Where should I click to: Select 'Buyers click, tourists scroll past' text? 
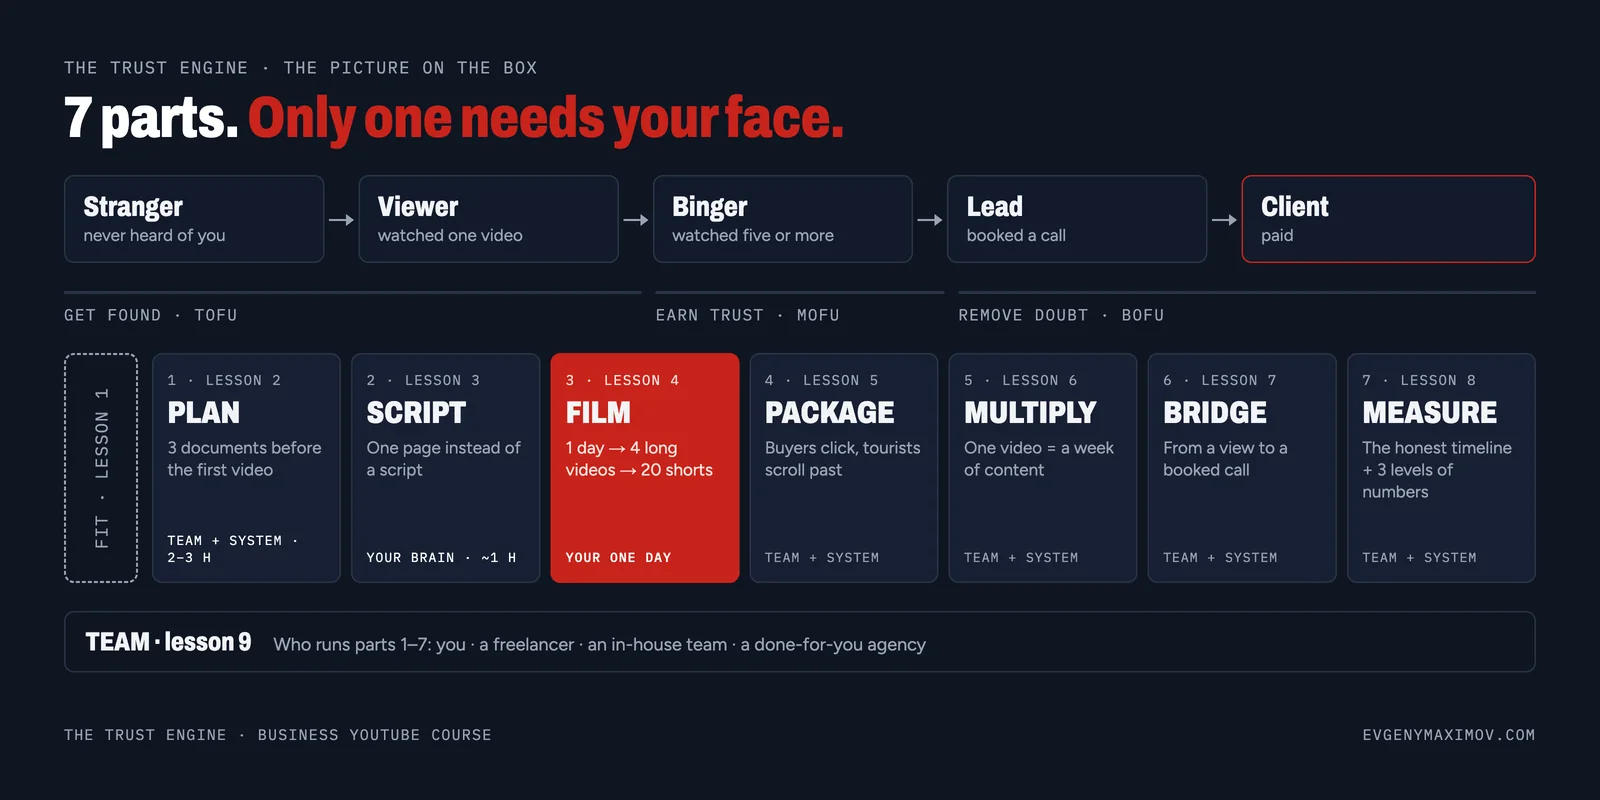click(x=843, y=459)
